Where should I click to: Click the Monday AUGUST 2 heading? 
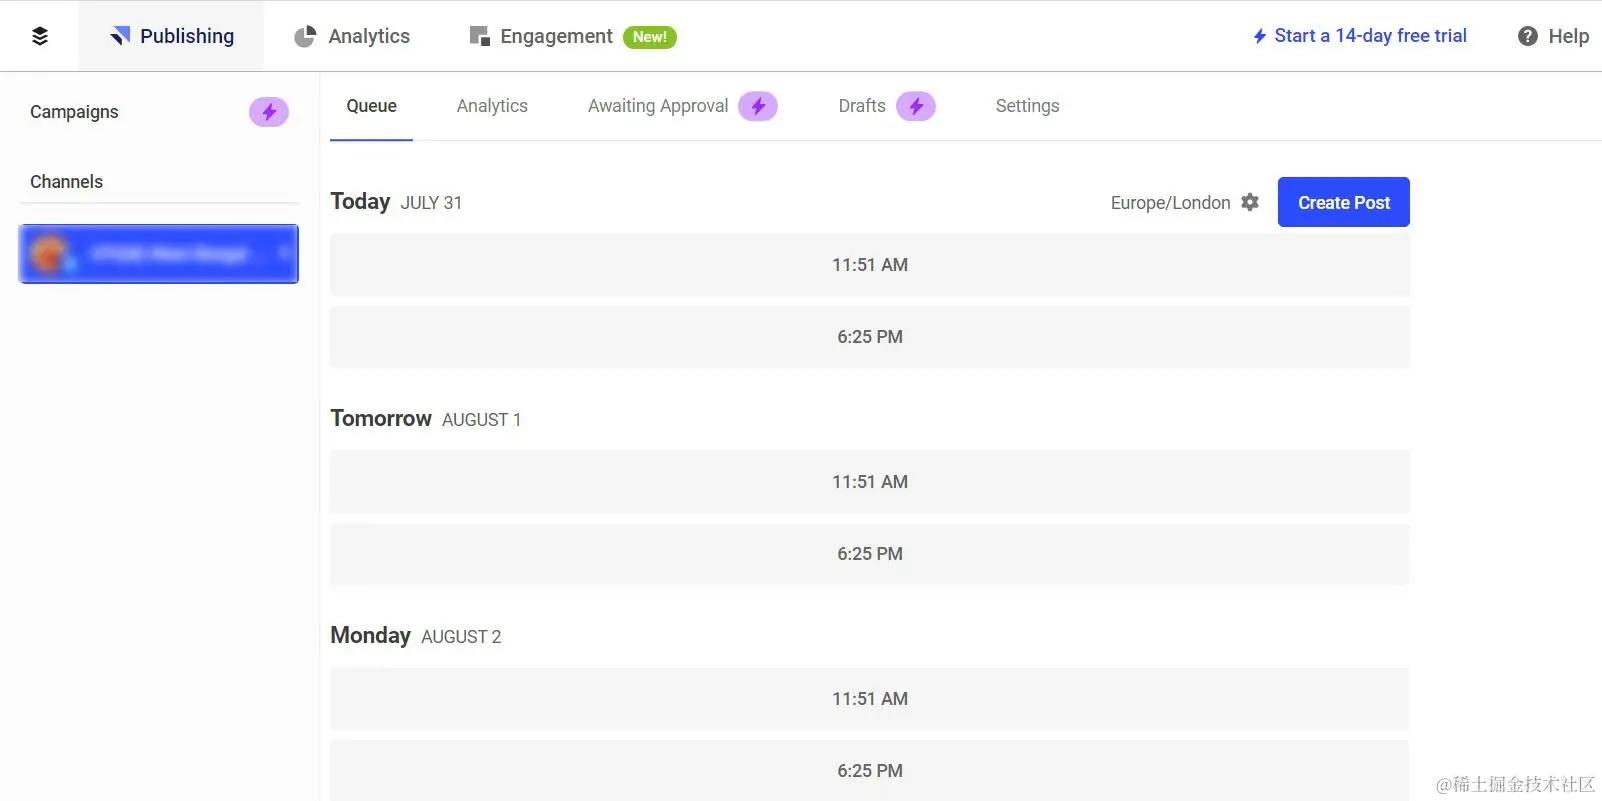[415, 636]
